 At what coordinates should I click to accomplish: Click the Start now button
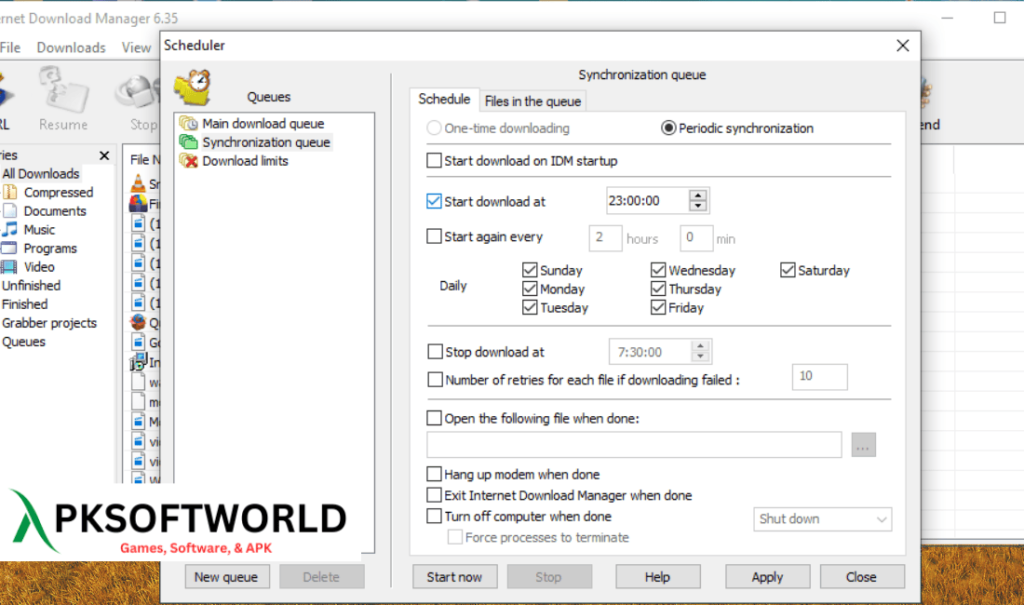click(x=455, y=577)
